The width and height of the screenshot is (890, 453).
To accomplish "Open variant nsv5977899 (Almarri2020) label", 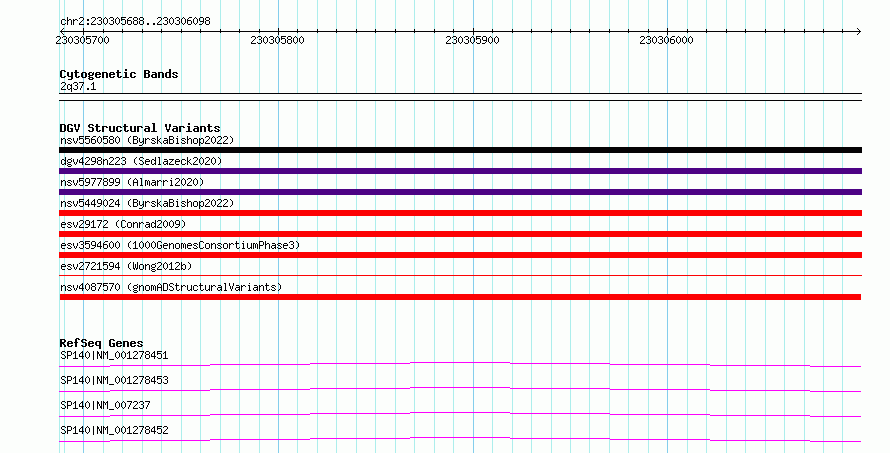I will [132, 182].
